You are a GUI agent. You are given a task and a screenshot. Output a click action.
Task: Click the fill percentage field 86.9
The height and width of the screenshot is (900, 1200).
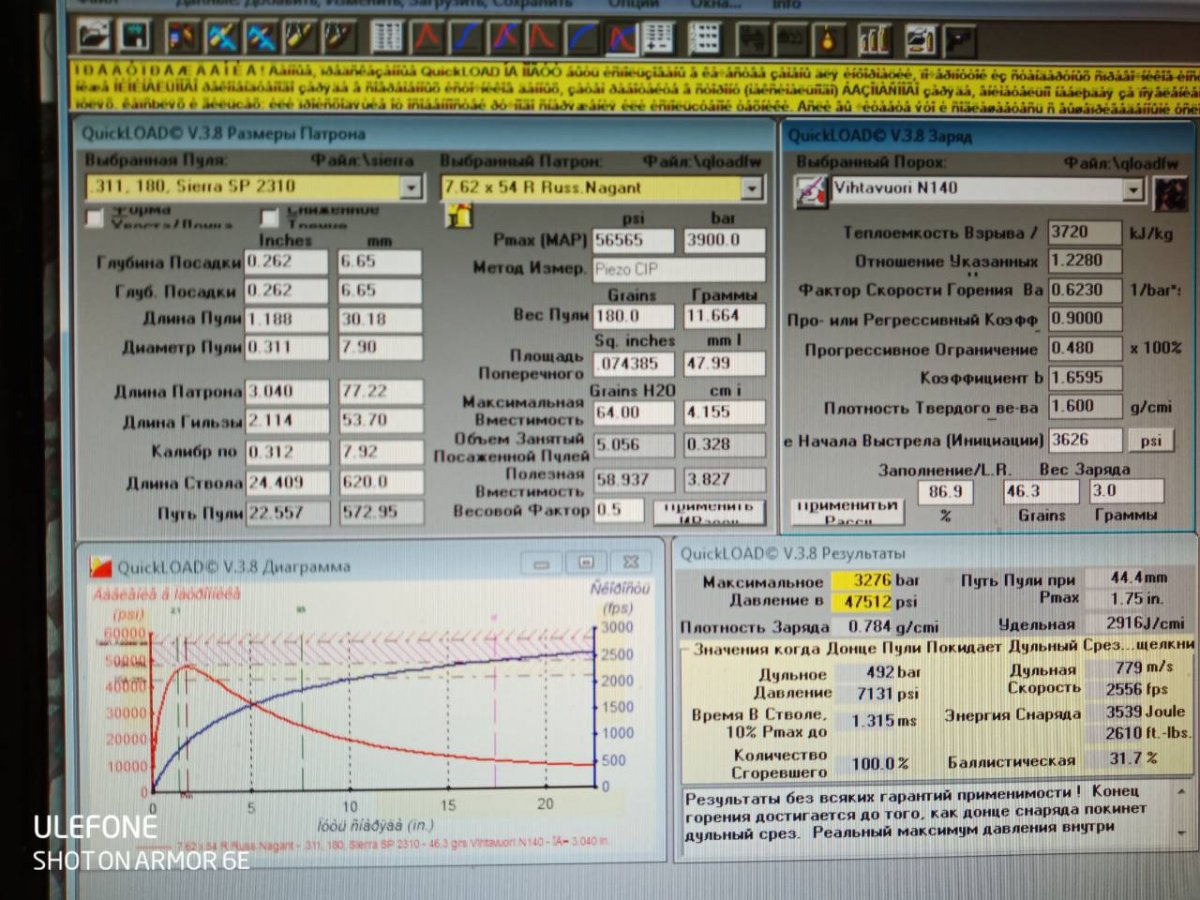pos(945,493)
